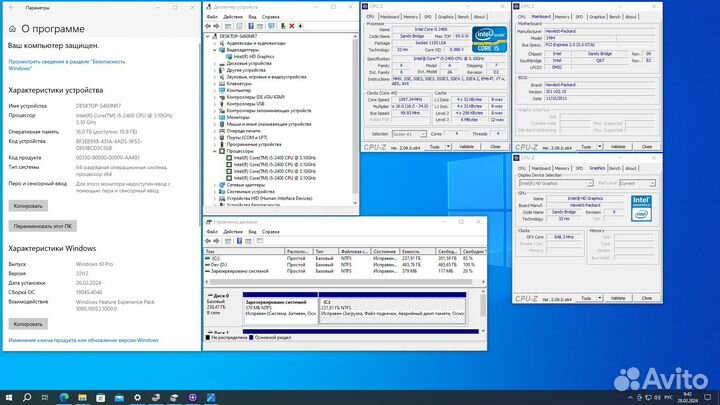
Task: Switch to Memory tab in the CPU-Z CPU window
Action: coord(411,17)
